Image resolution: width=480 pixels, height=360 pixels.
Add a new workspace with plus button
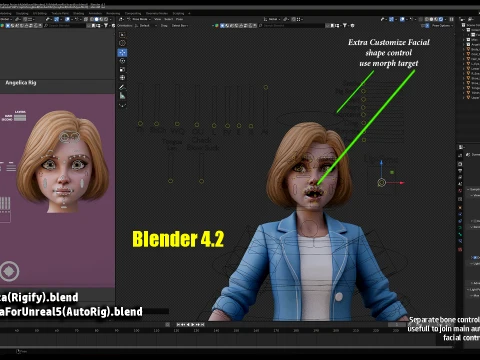(189, 13)
